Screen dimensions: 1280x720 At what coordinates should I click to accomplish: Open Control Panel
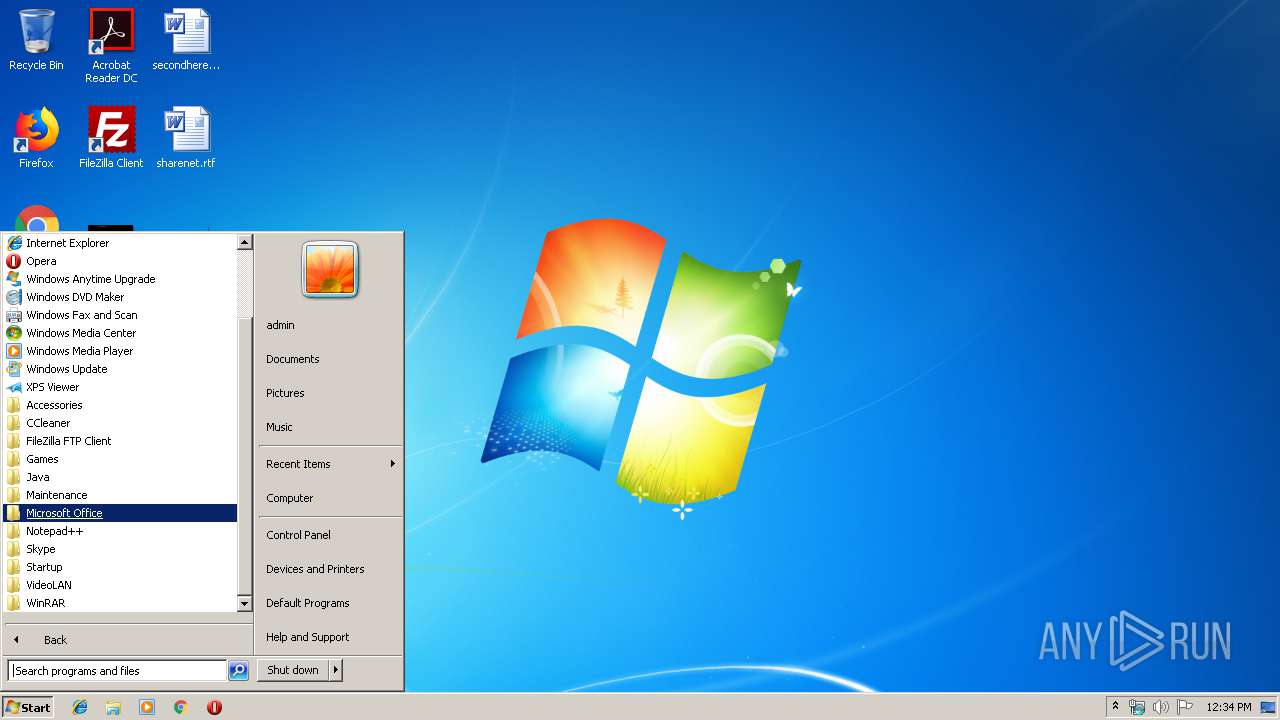[x=330, y=535]
